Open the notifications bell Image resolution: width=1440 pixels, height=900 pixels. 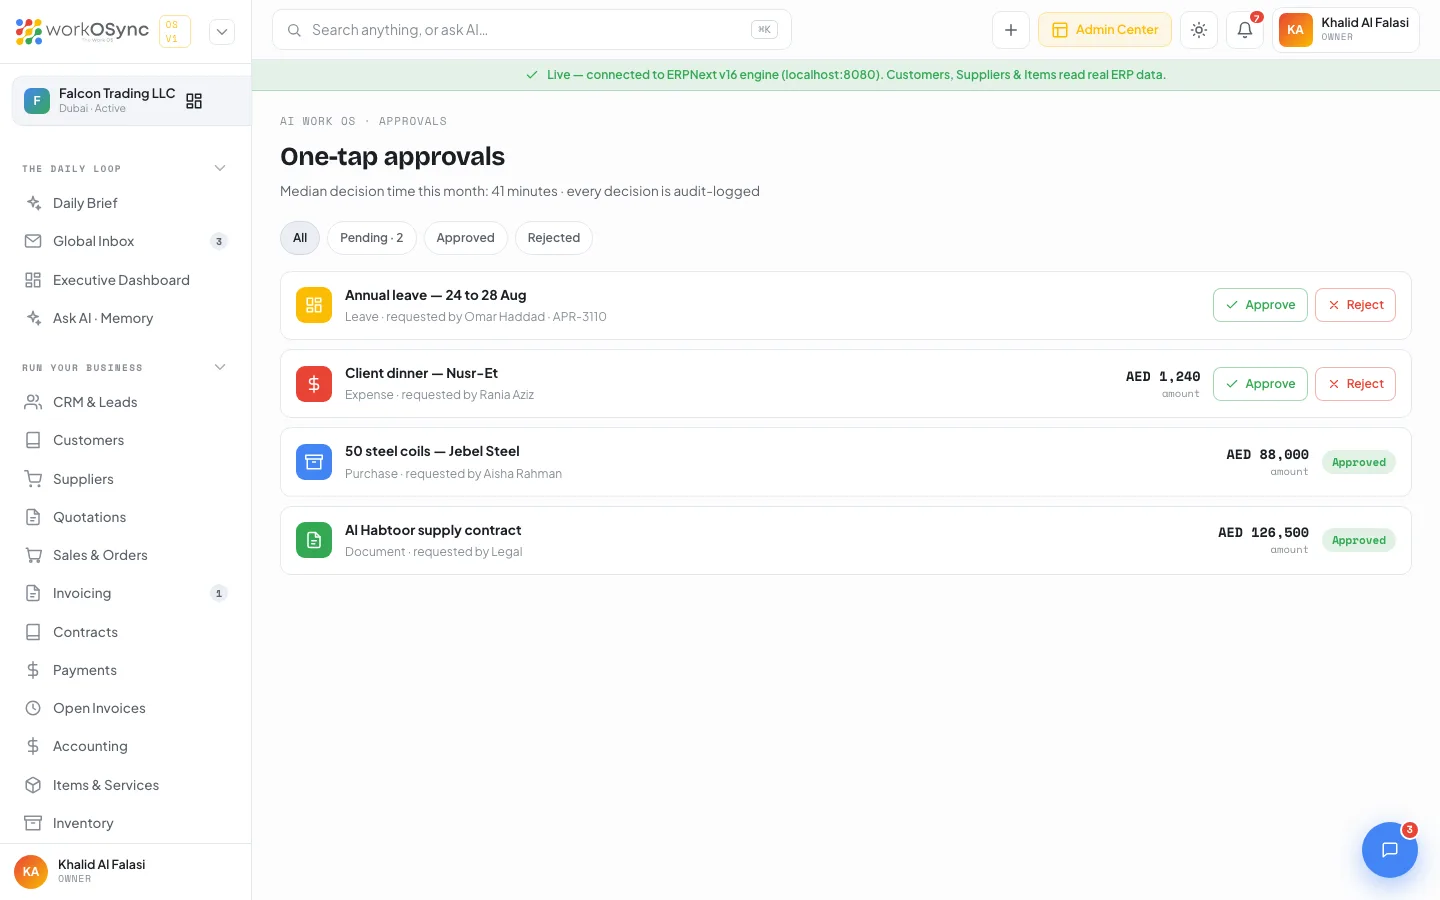[x=1245, y=30]
